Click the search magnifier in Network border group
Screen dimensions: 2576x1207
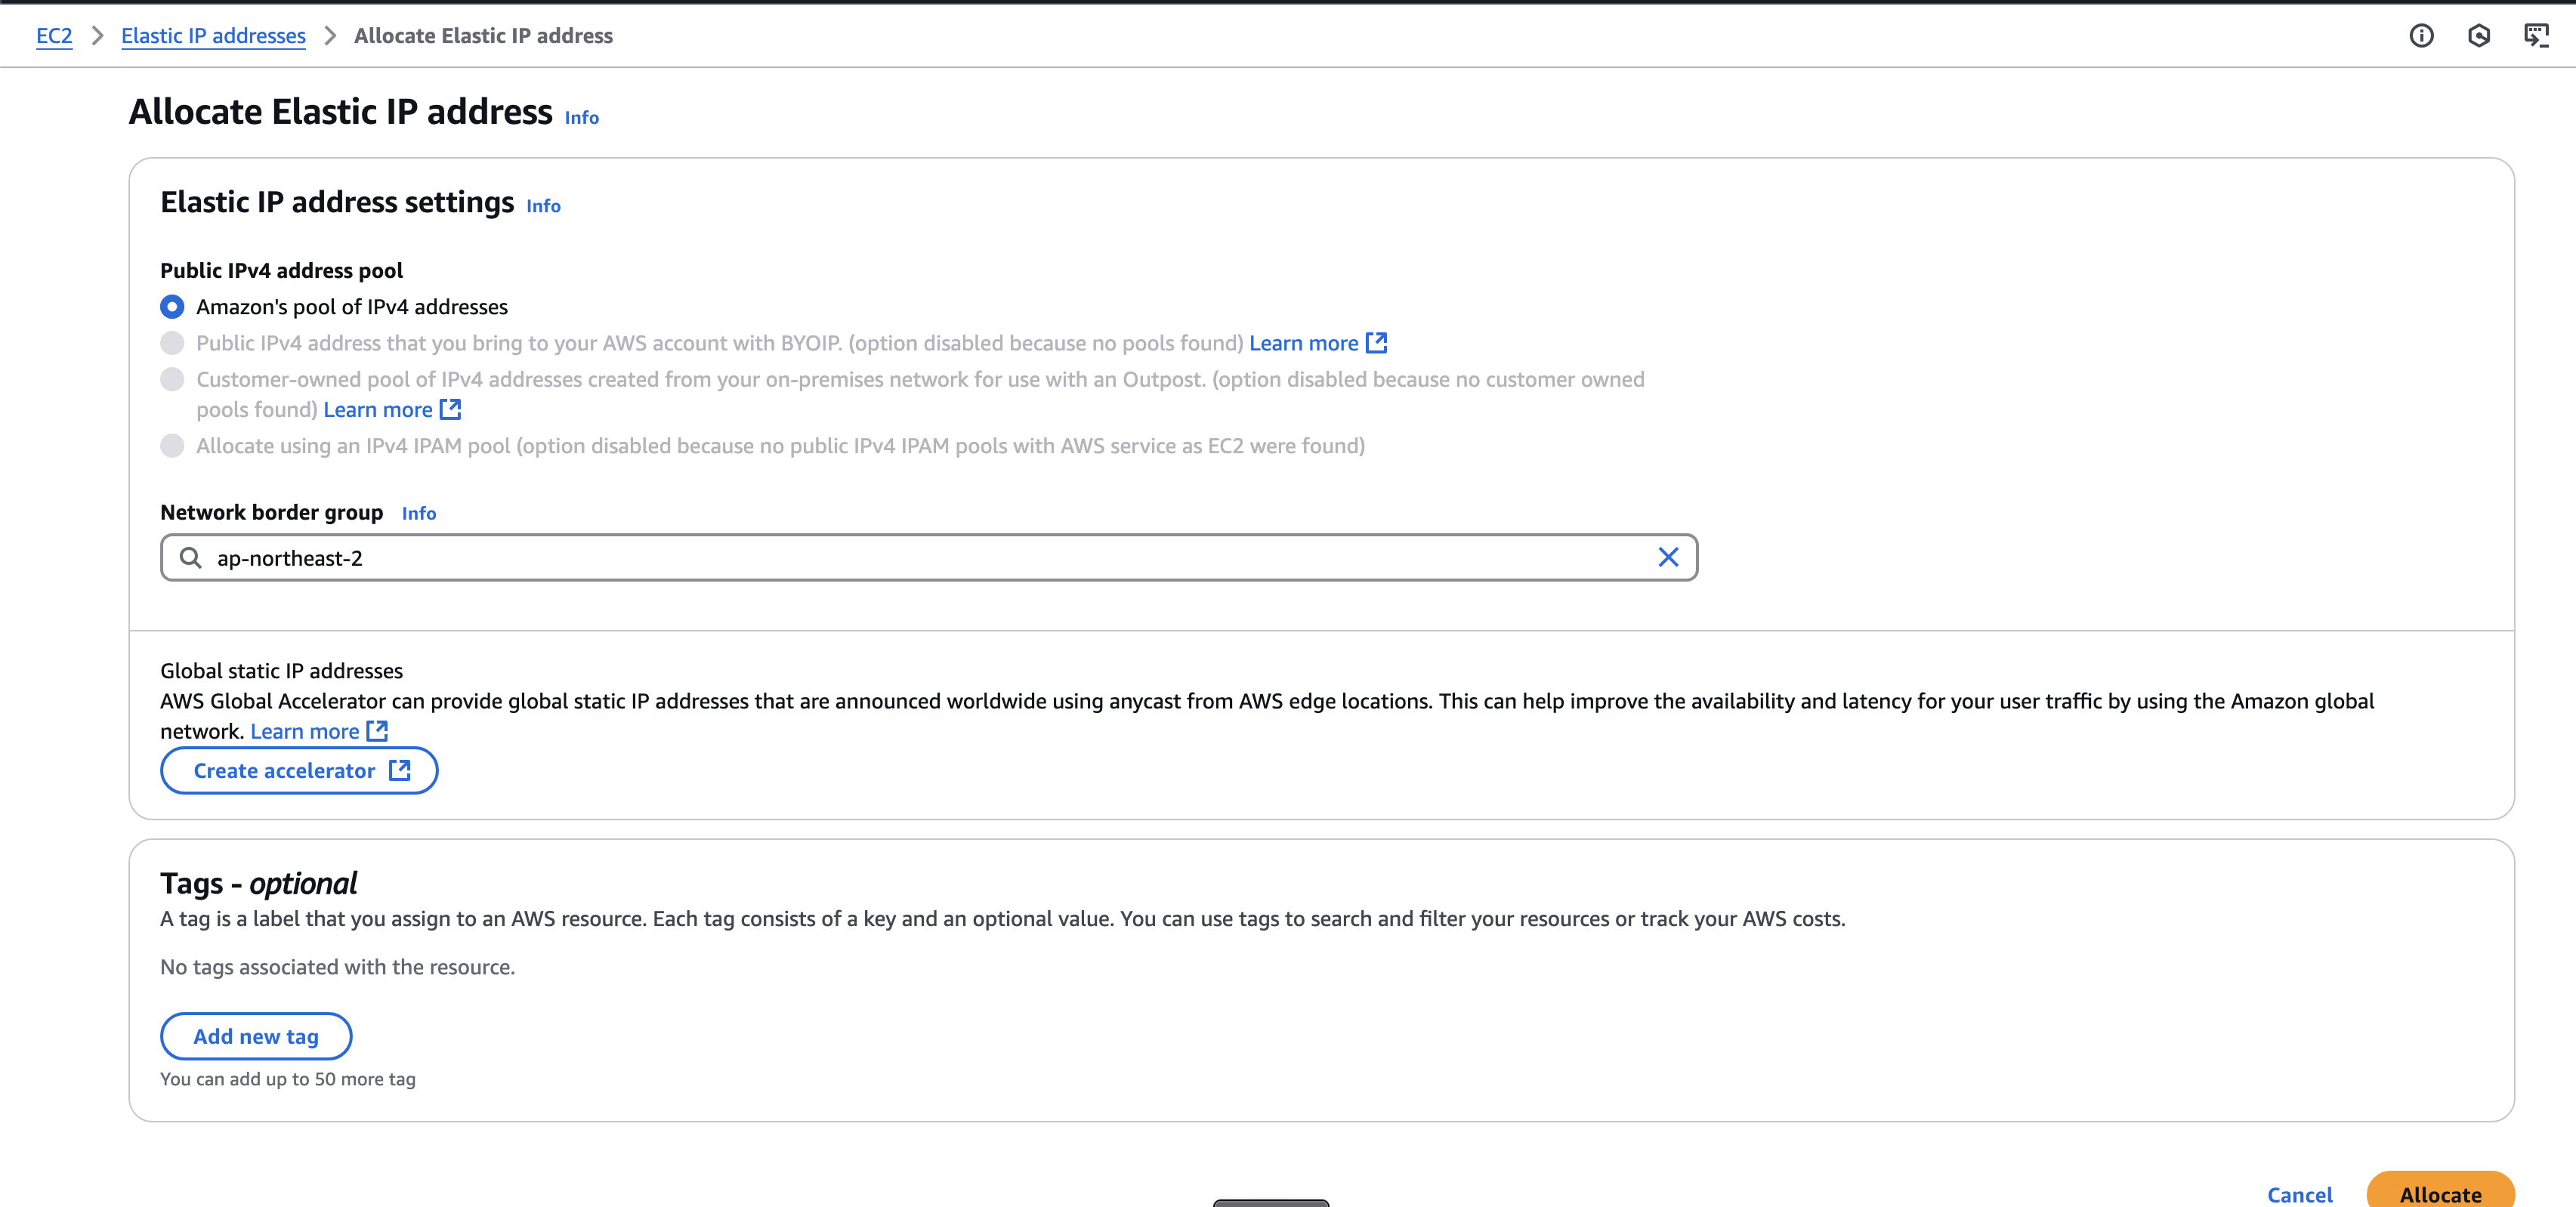[x=190, y=557]
